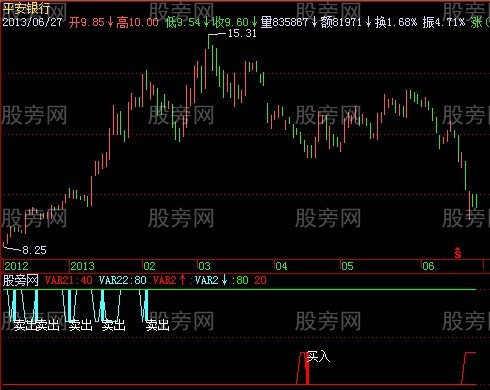Select the 05 month marker
The width and height of the screenshot is (490, 390).
tap(347, 266)
